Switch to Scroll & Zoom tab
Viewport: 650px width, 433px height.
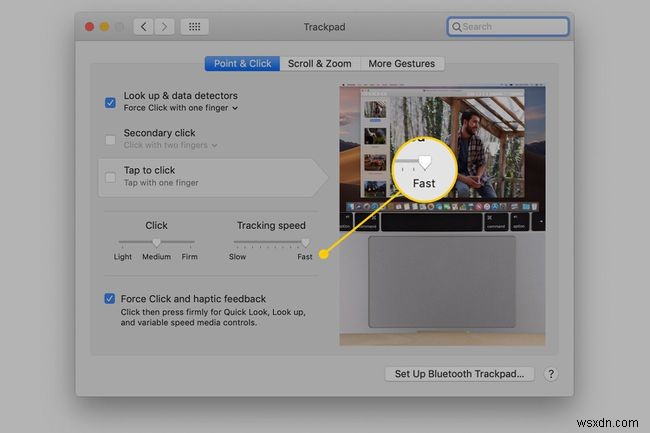[318, 64]
